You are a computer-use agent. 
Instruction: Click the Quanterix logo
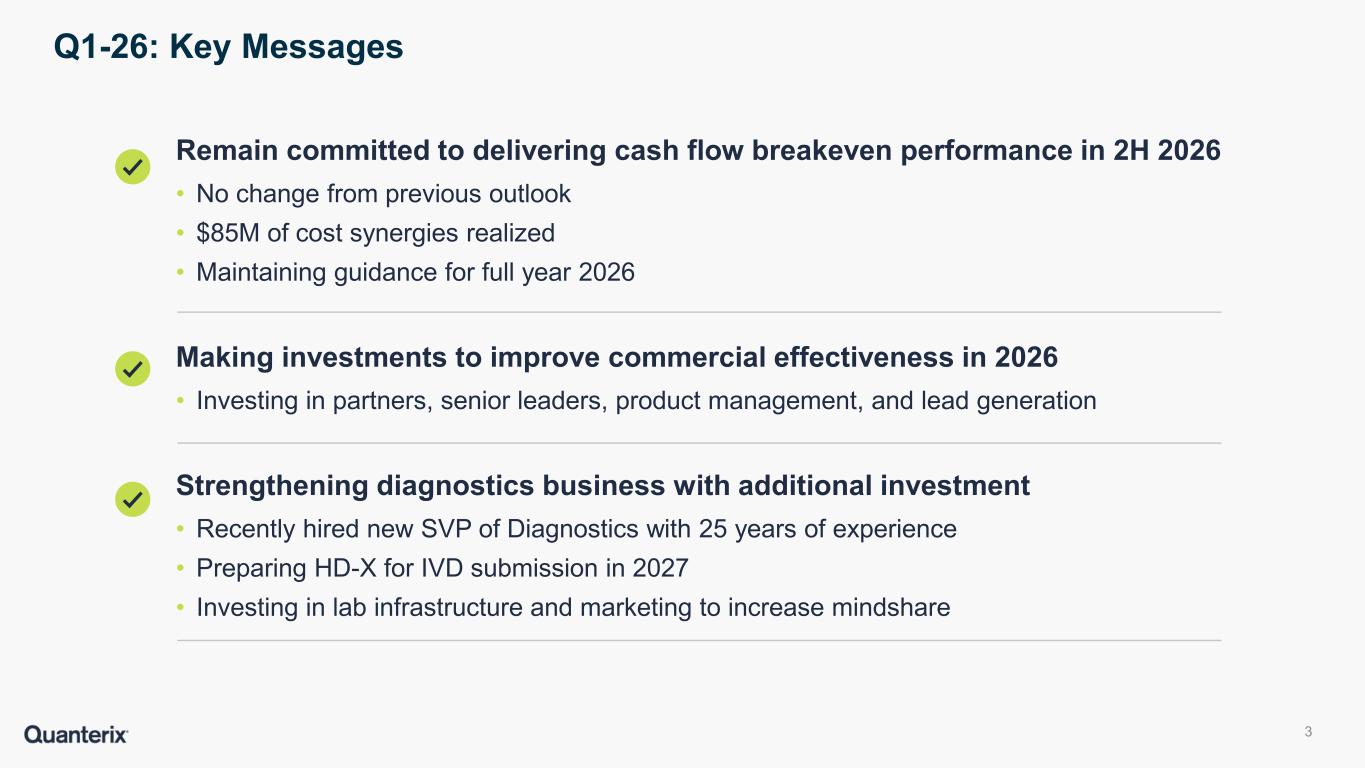(x=76, y=735)
